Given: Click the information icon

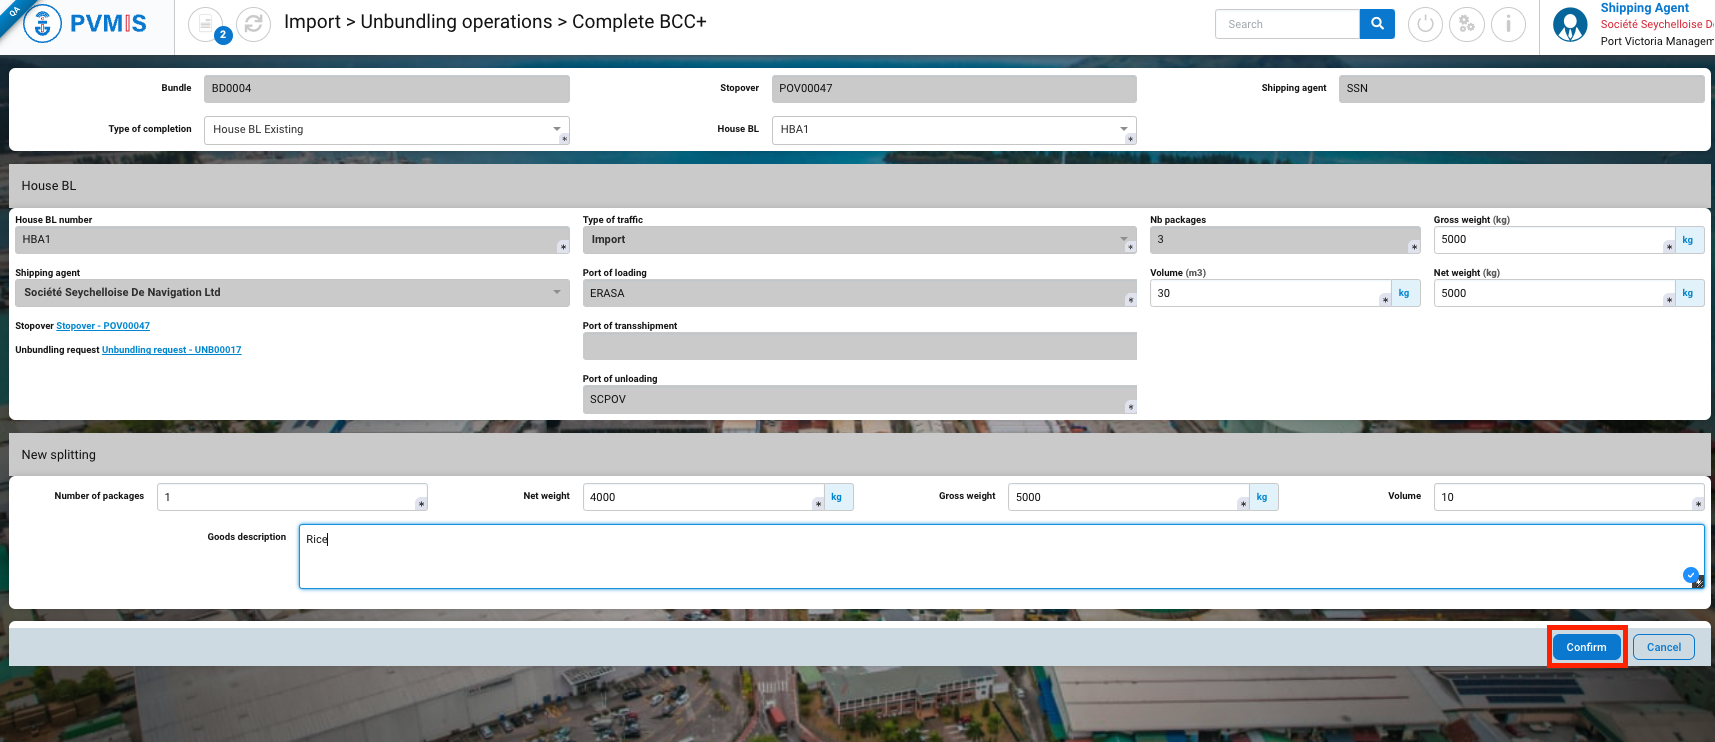Looking at the screenshot, I should click(1508, 24).
